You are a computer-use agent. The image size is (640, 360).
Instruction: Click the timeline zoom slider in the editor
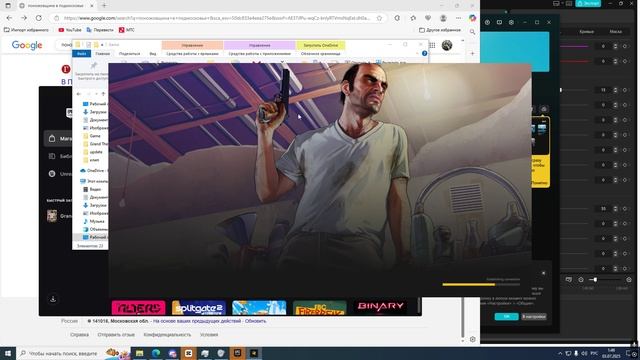[x=604, y=280]
